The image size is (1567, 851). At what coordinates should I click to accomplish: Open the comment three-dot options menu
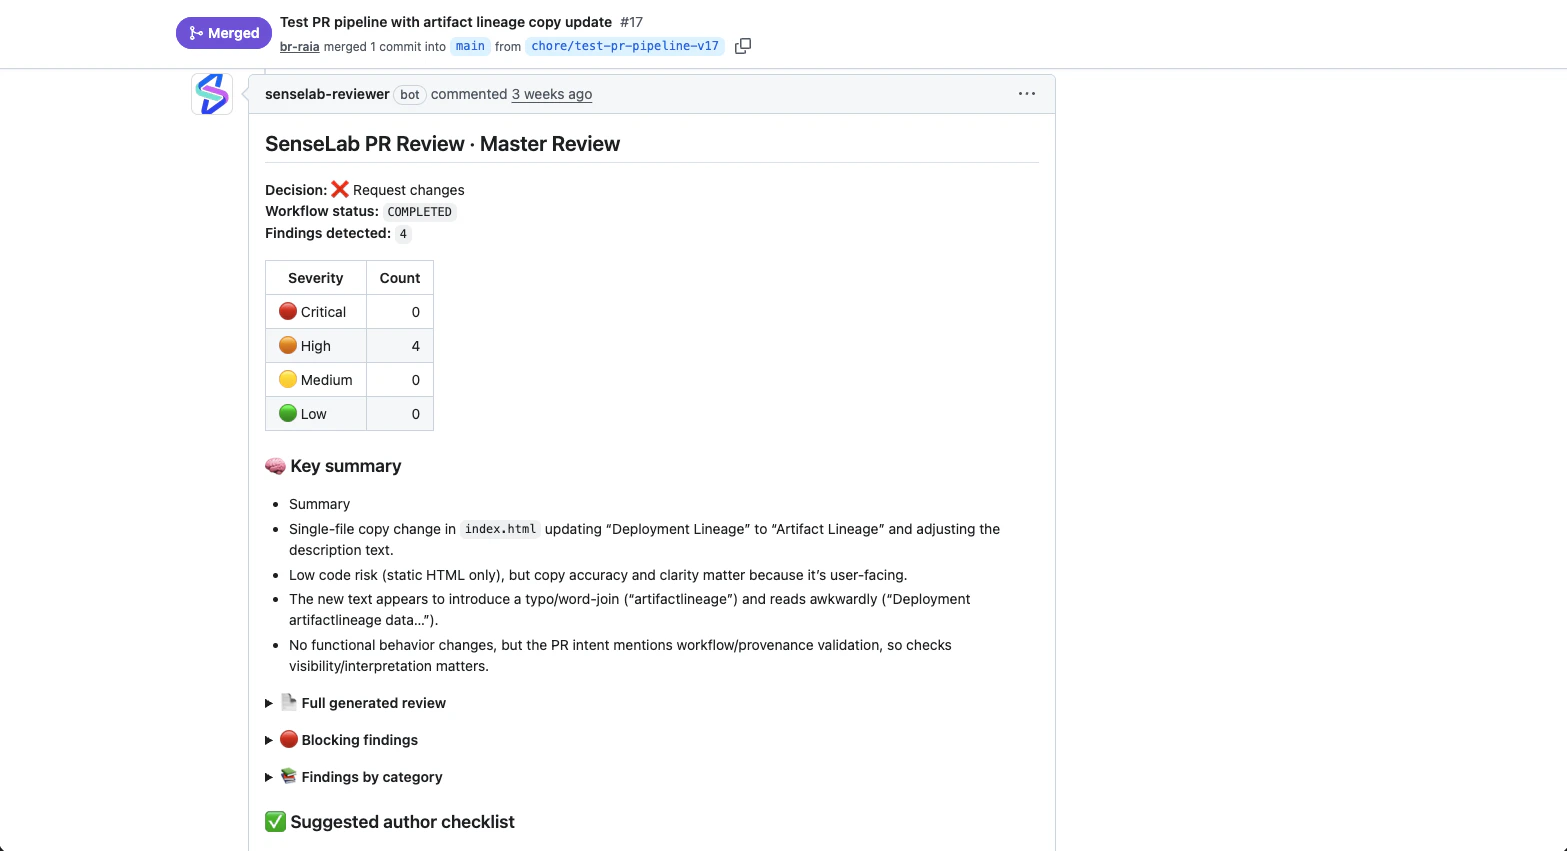[x=1027, y=94]
